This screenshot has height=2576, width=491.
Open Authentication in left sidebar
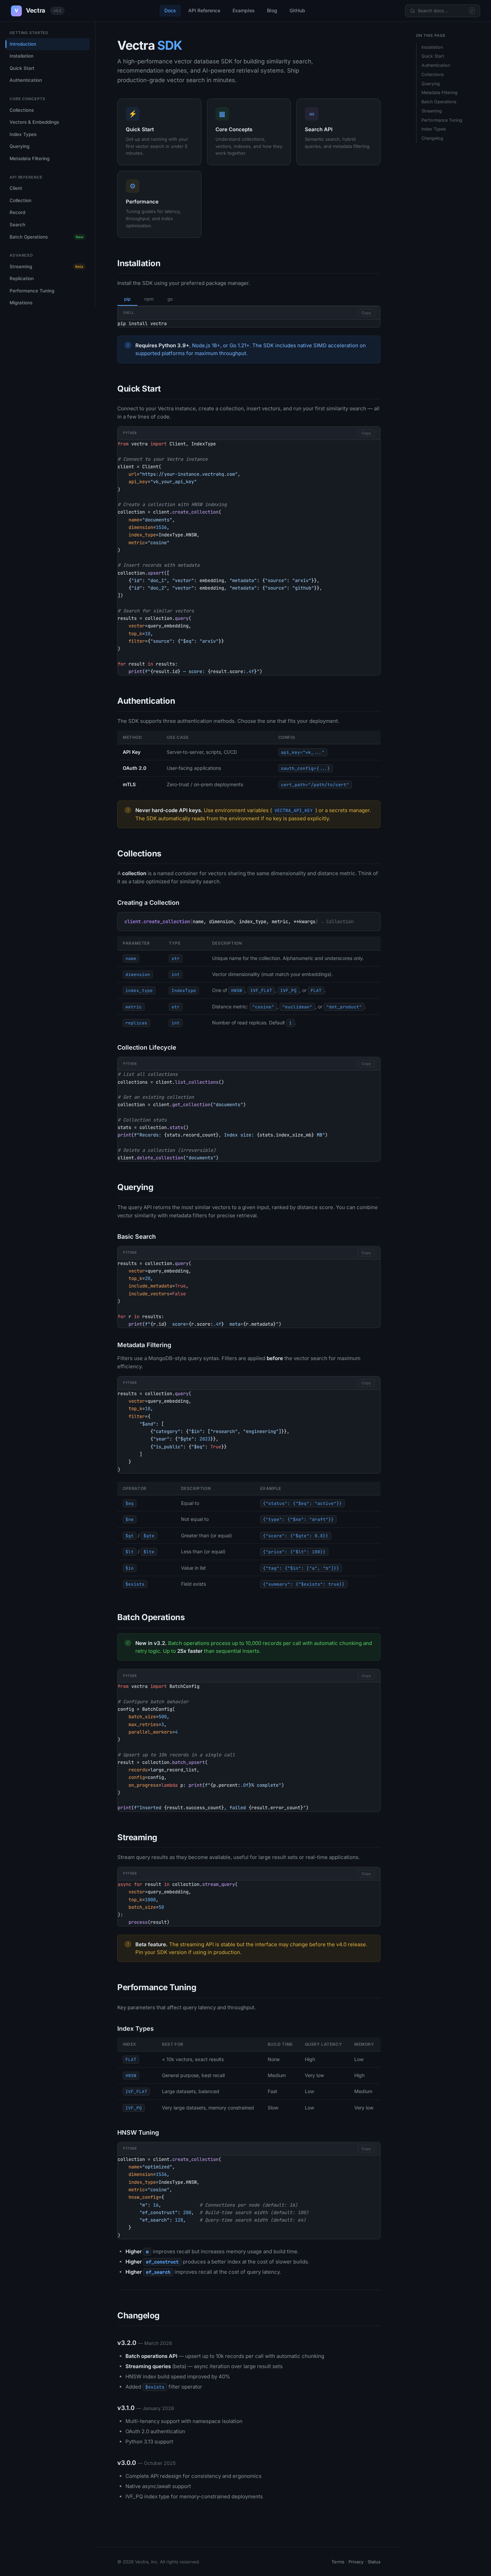click(x=47, y=80)
